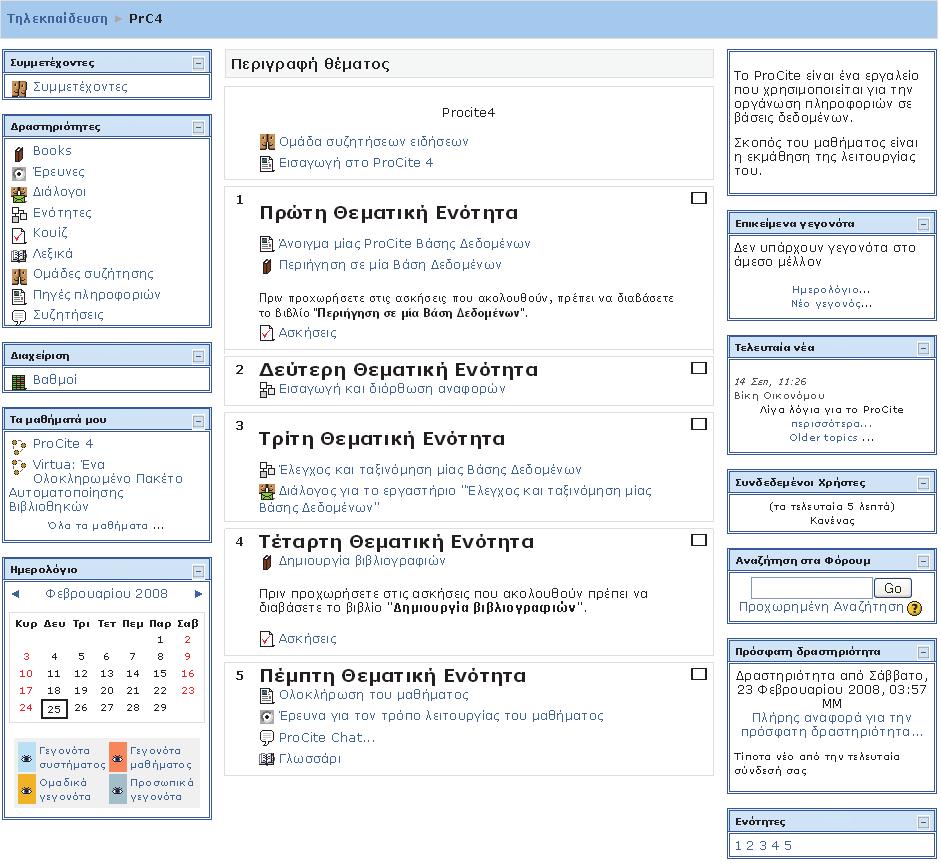The width and height of the screenshot is (941, 863).
Task: Click the Books icon in Δραστηριότητες
Action: click(19, 154)
